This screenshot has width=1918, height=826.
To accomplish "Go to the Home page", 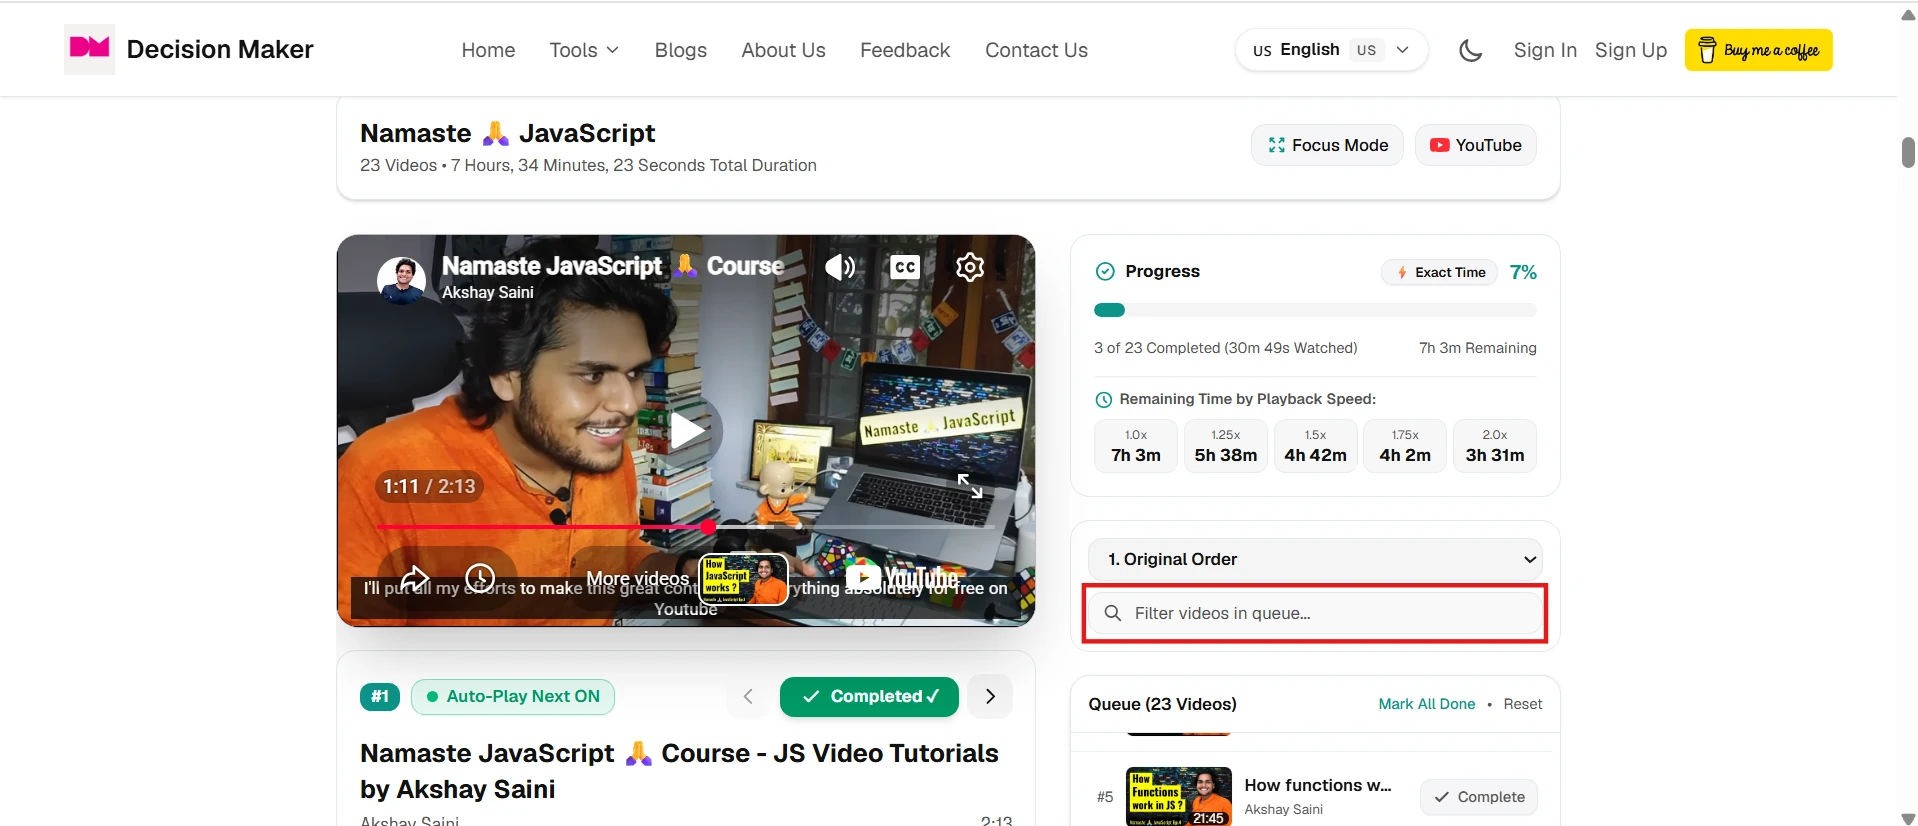I will pyautogui.click(x=488, y=50).
